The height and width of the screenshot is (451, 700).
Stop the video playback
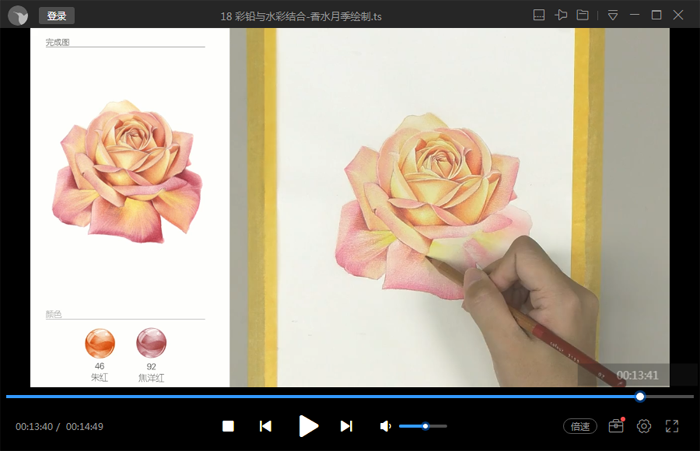tap(228, 426)
